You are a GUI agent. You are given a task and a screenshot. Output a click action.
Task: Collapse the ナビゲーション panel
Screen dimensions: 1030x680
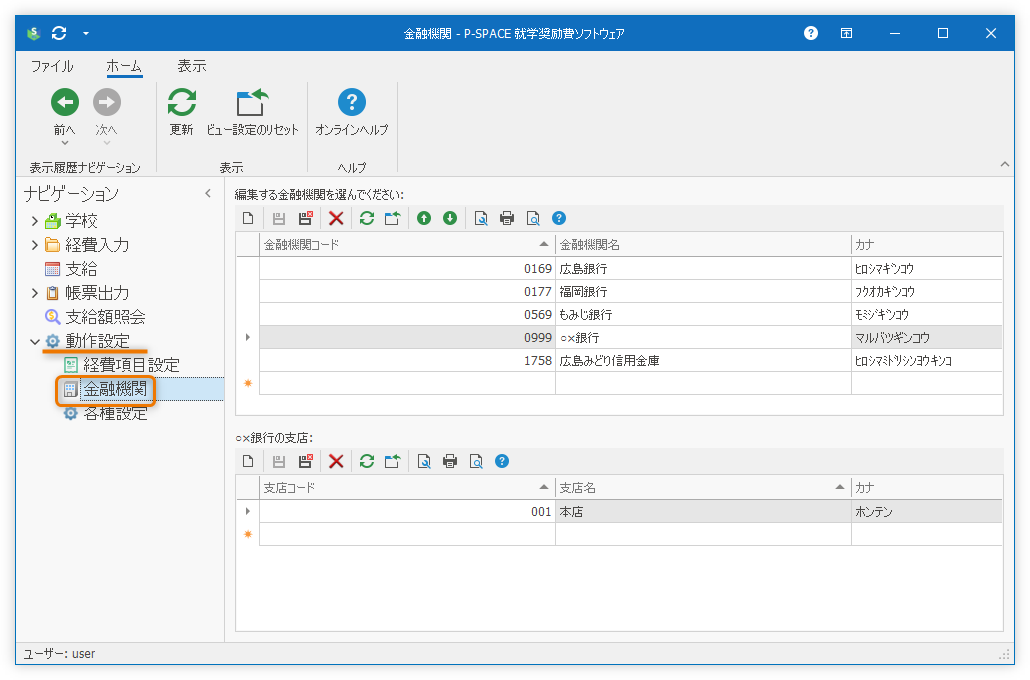click(x=208, y=193)
